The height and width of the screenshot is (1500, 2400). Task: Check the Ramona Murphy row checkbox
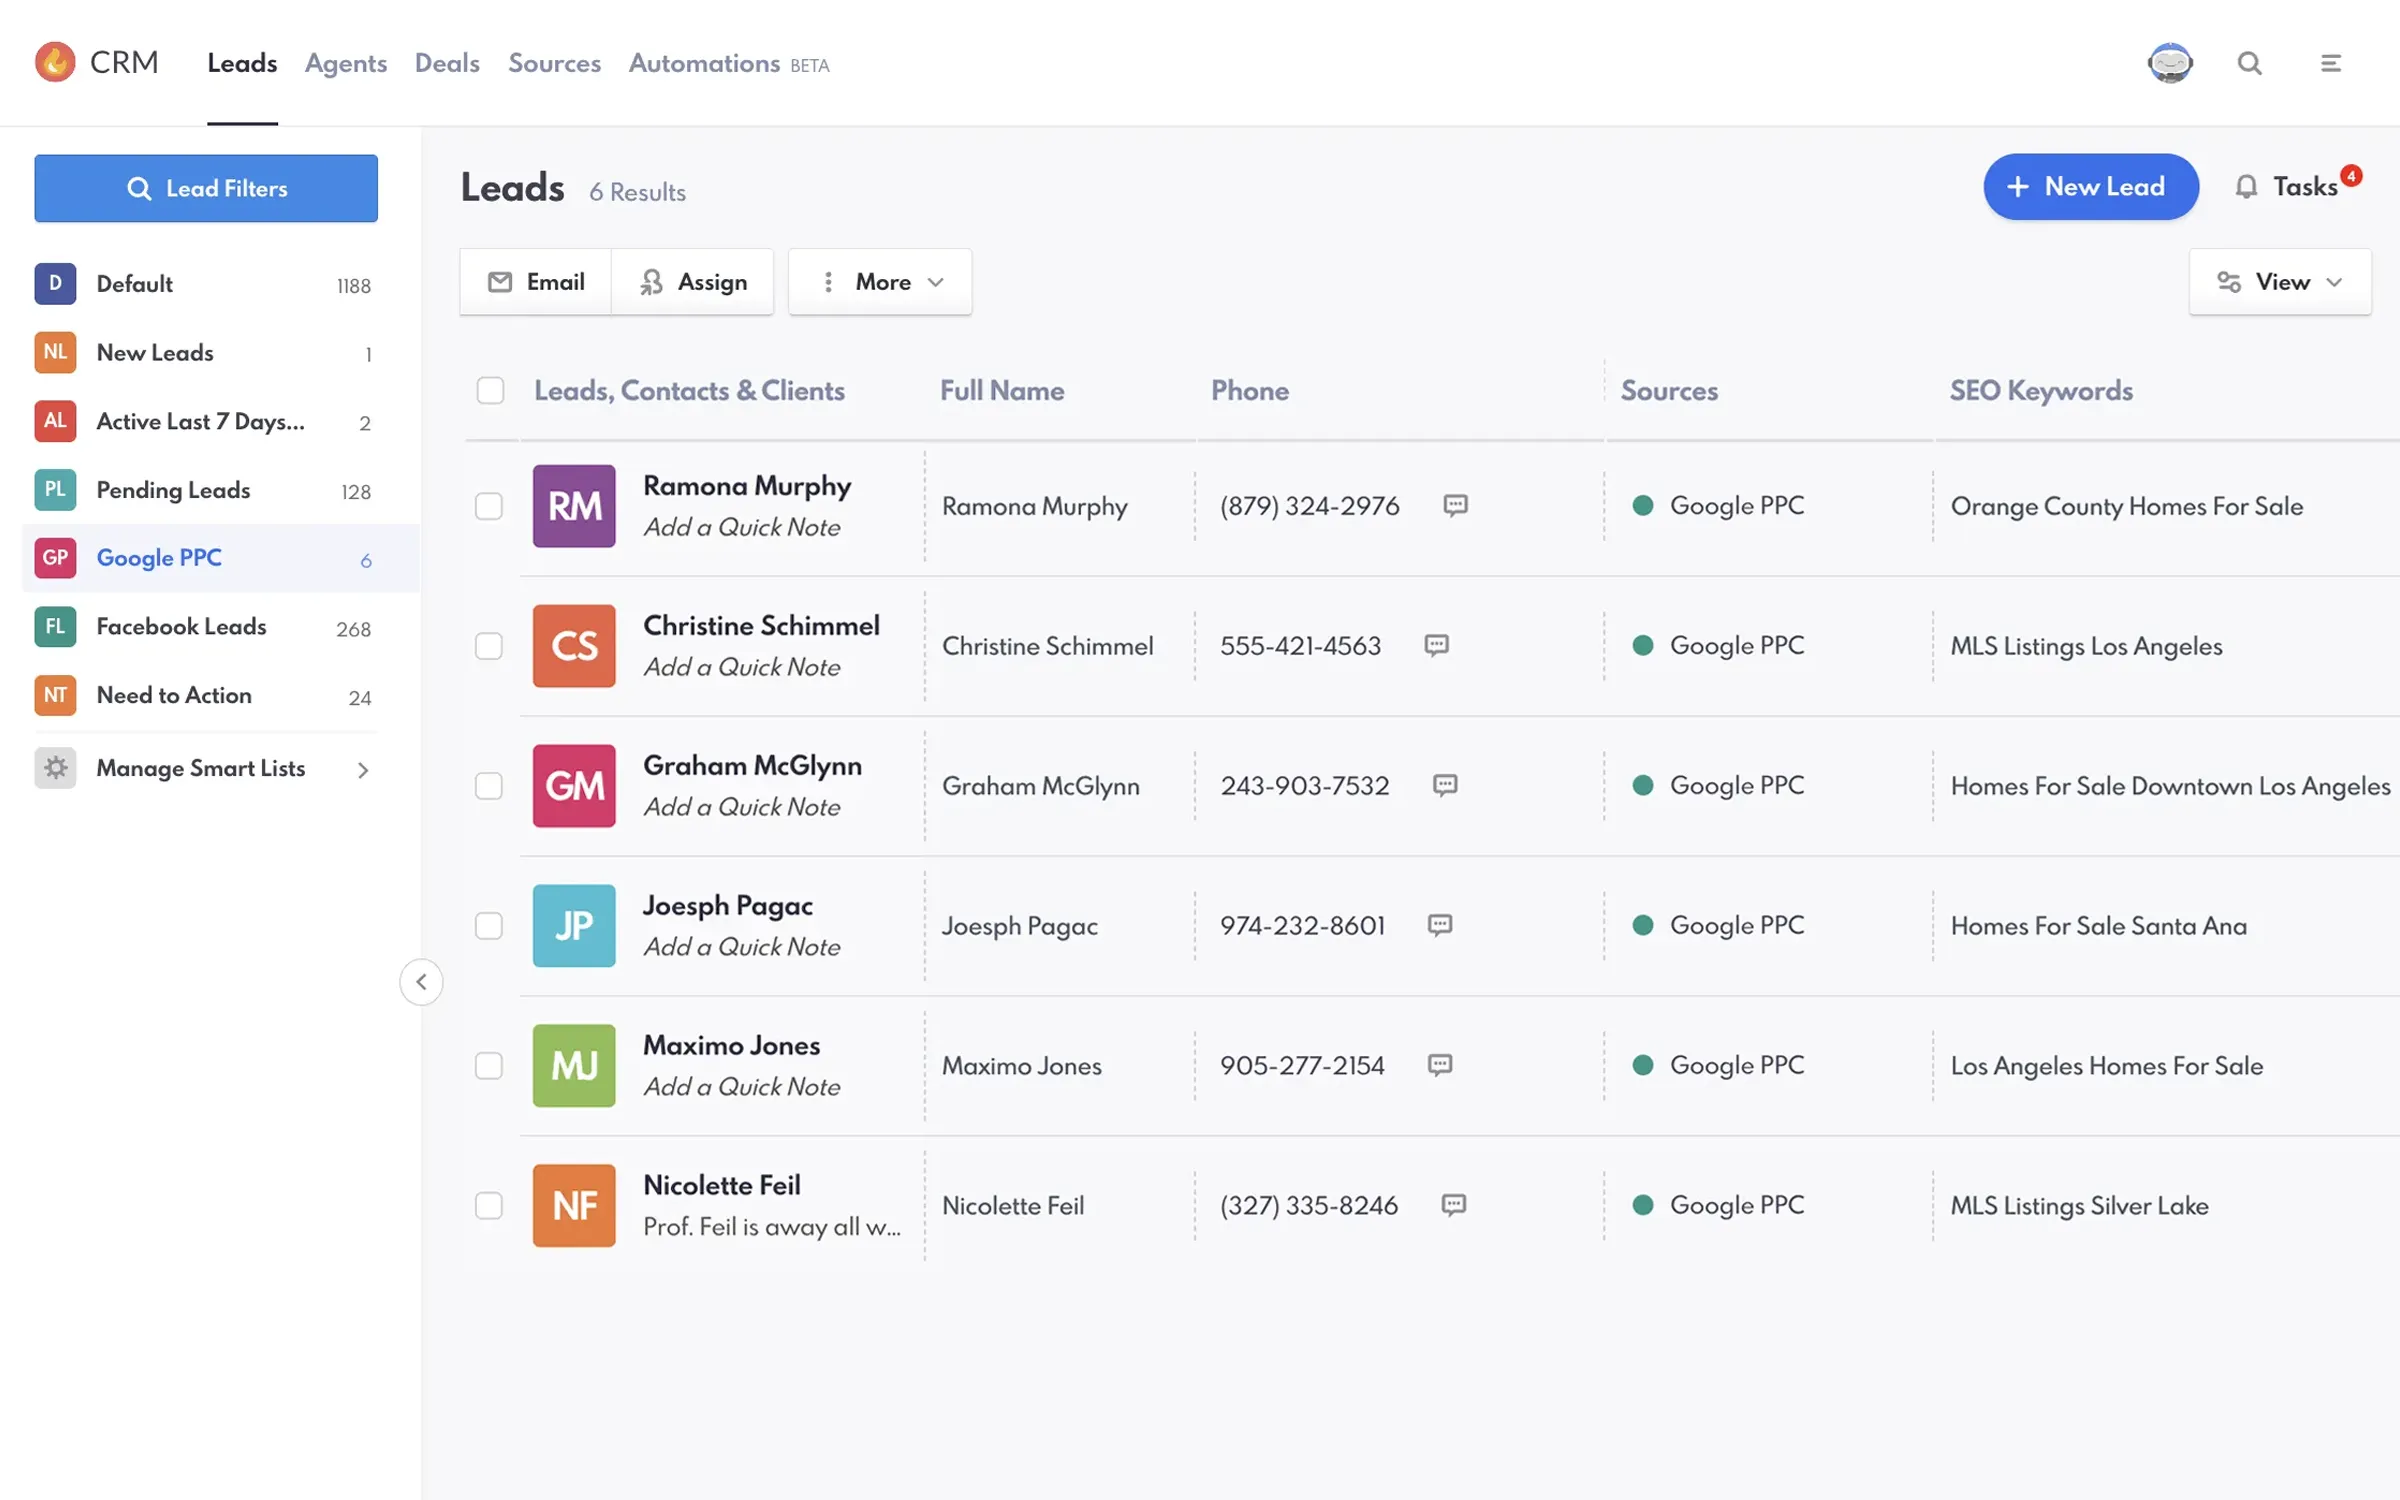click(x=489, y=506)
